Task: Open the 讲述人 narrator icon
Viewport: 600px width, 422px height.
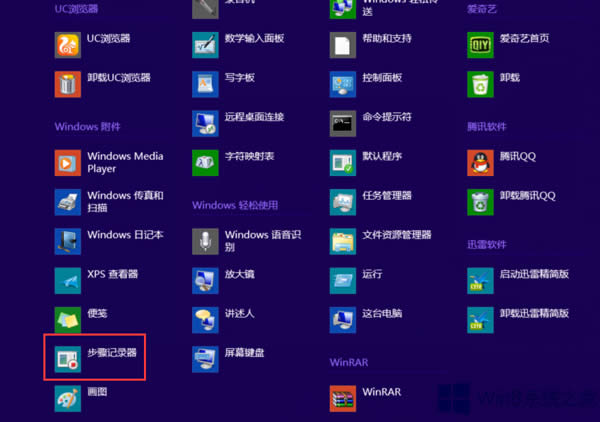Action: point(205,320)
